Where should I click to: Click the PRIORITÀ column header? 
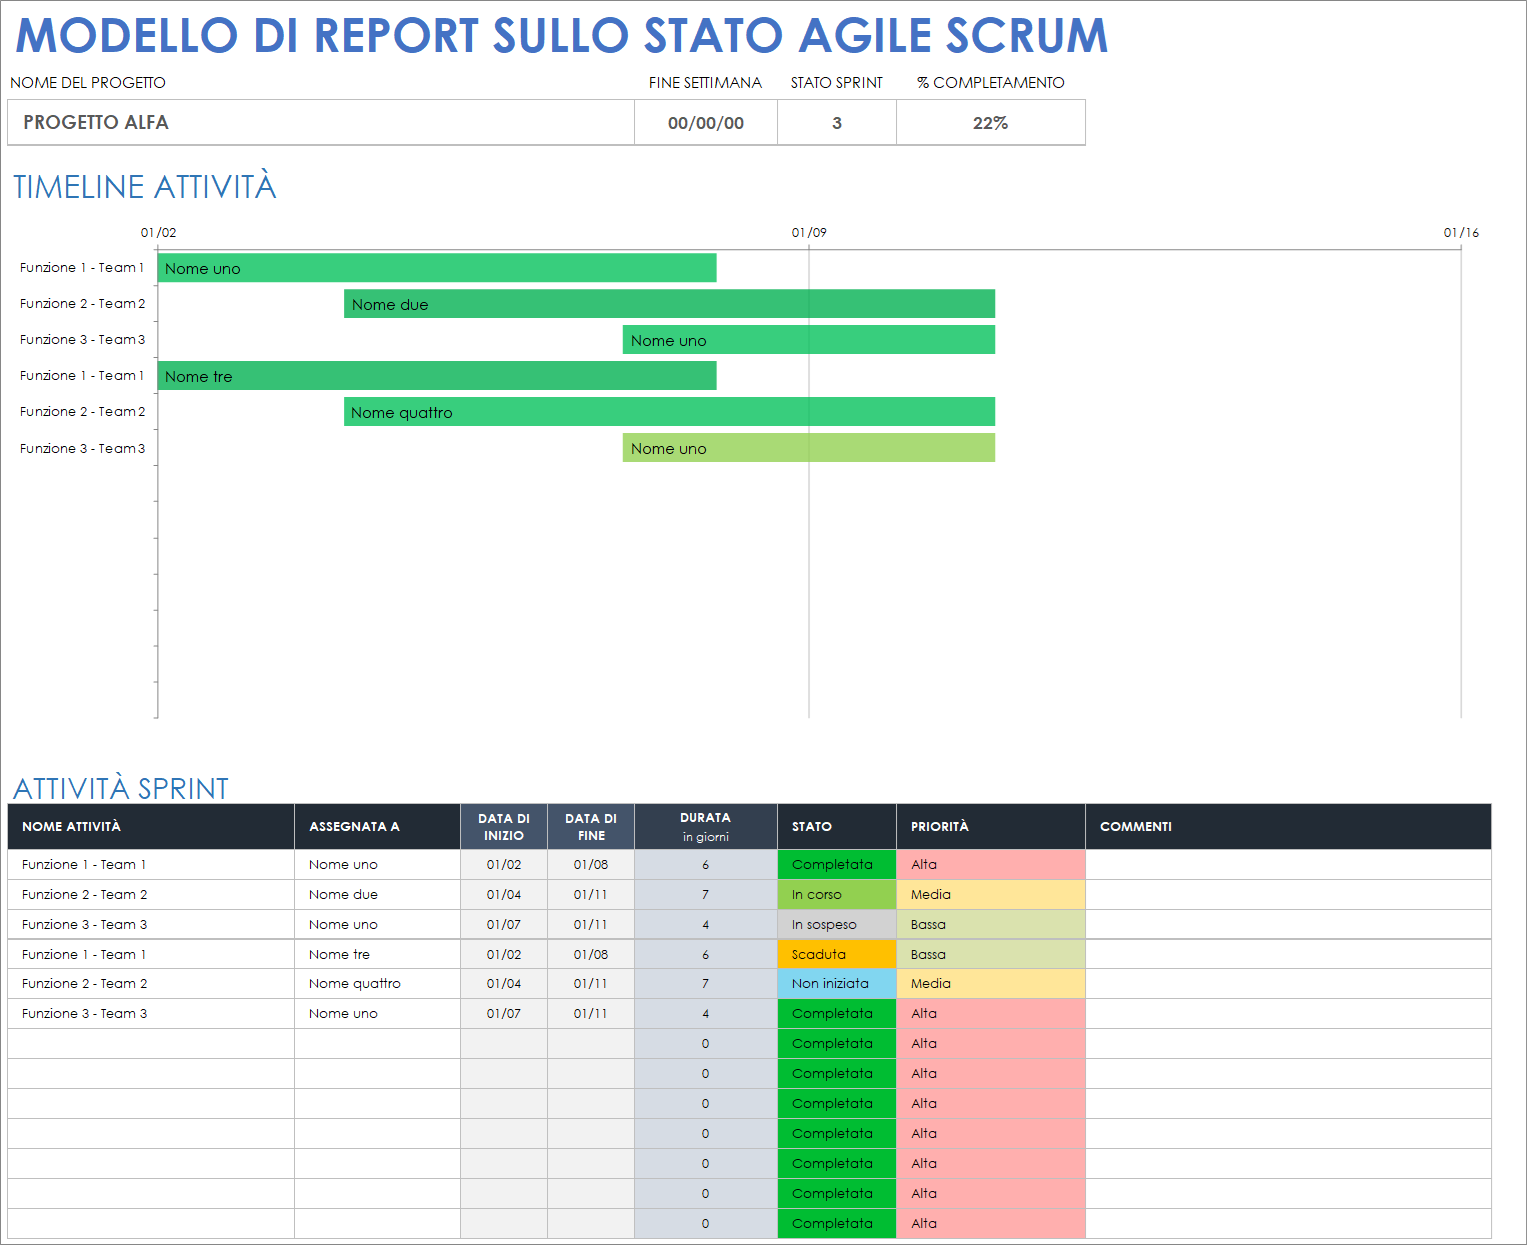[991, 826]
